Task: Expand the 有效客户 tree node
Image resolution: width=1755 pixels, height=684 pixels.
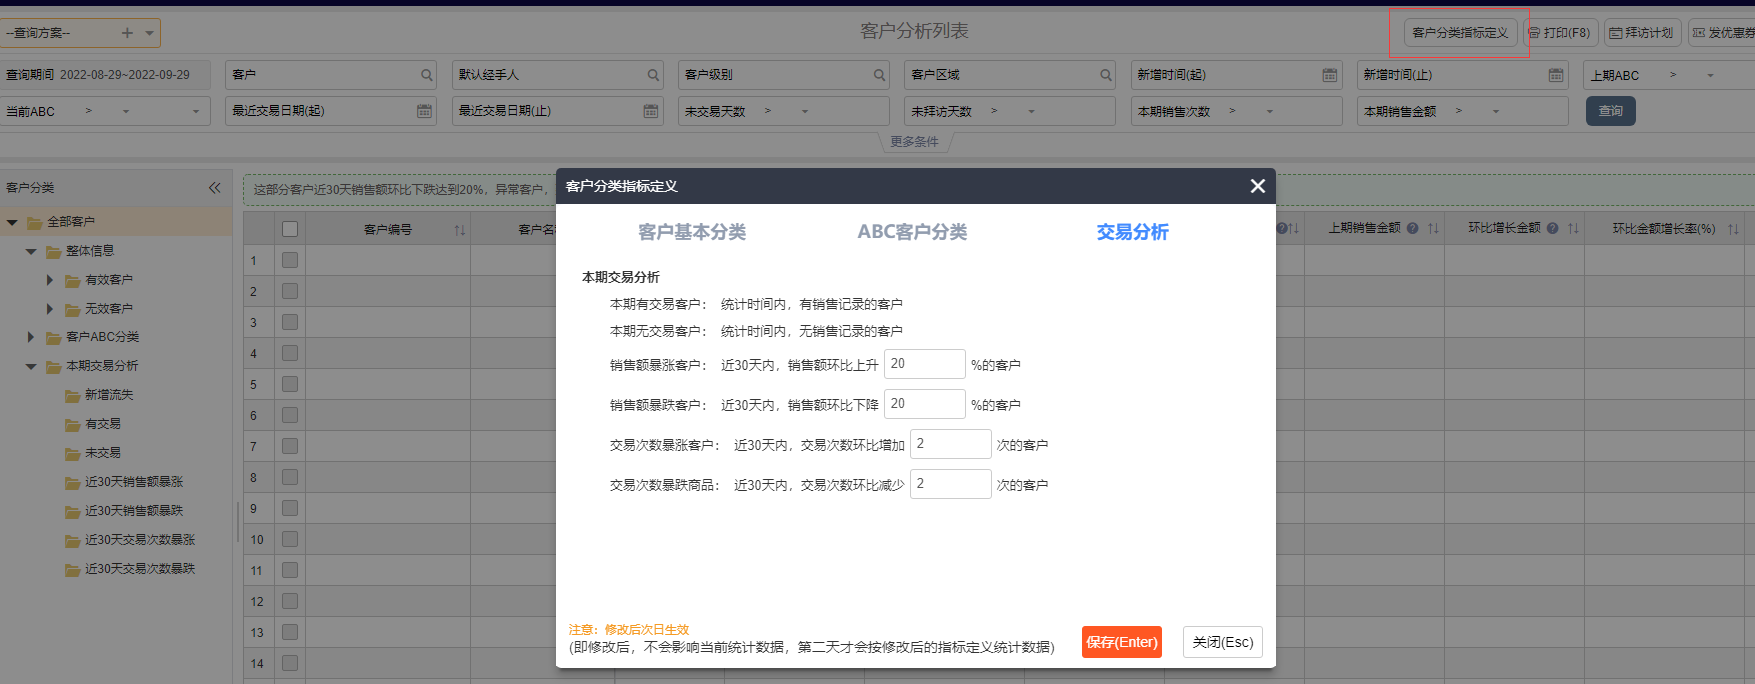Action: [50, 280]
